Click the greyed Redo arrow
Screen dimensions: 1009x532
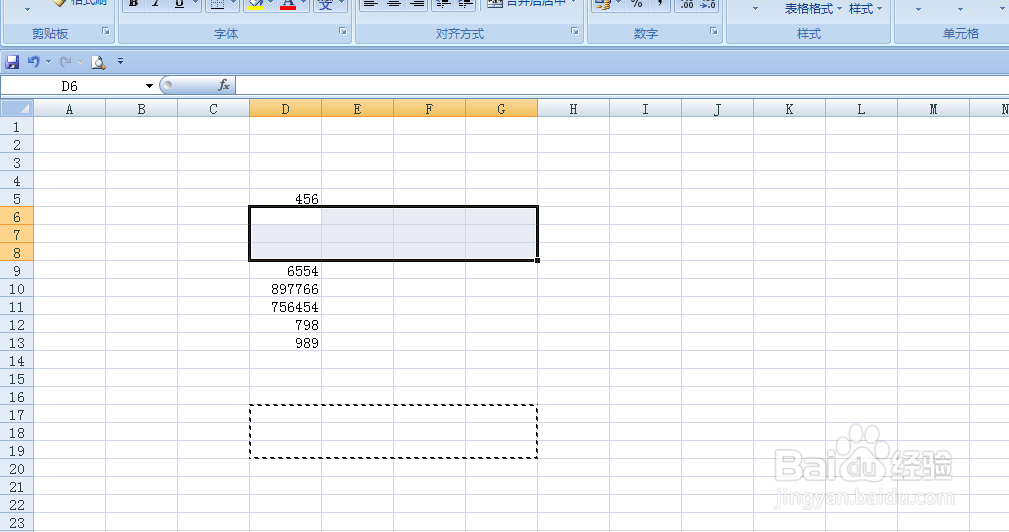[x=65, y=62]
